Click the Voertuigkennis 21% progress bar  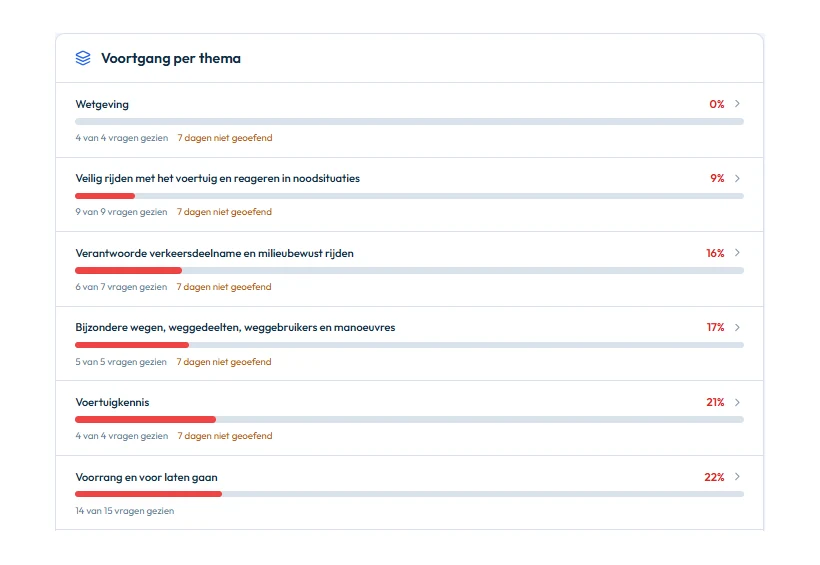[409, 420]
